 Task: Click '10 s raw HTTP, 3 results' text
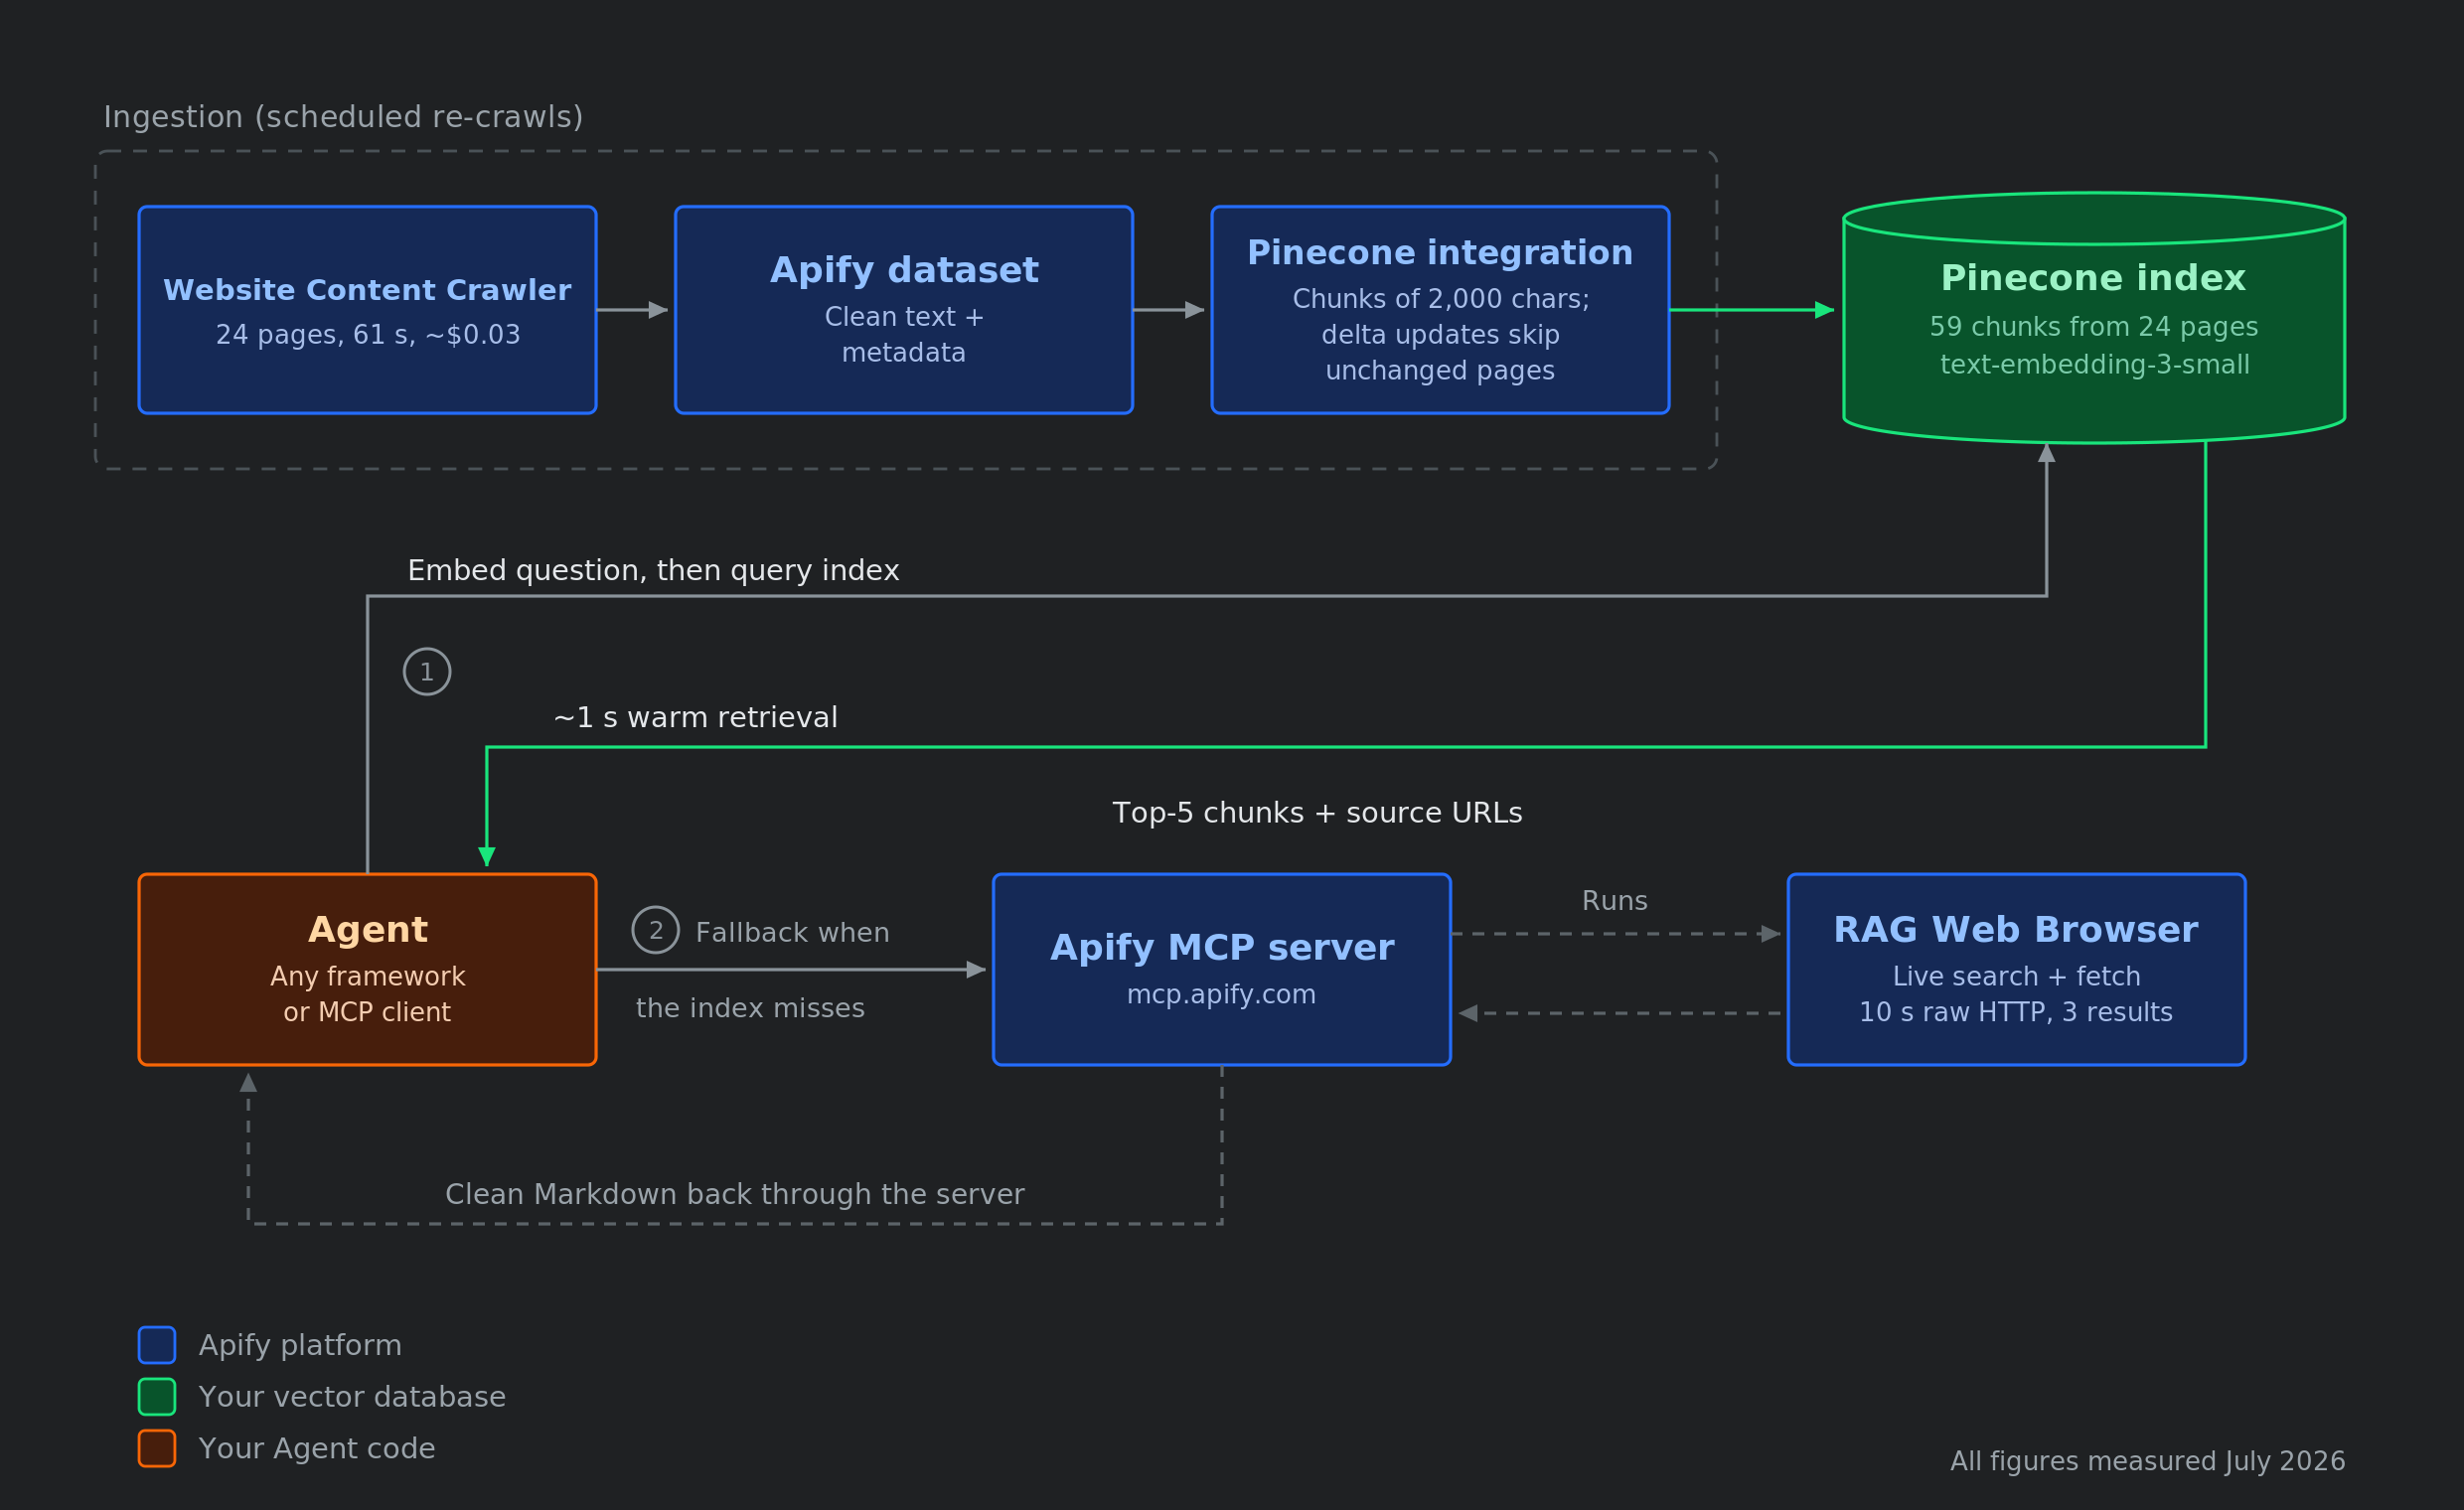click(x=2016, y=1012)
